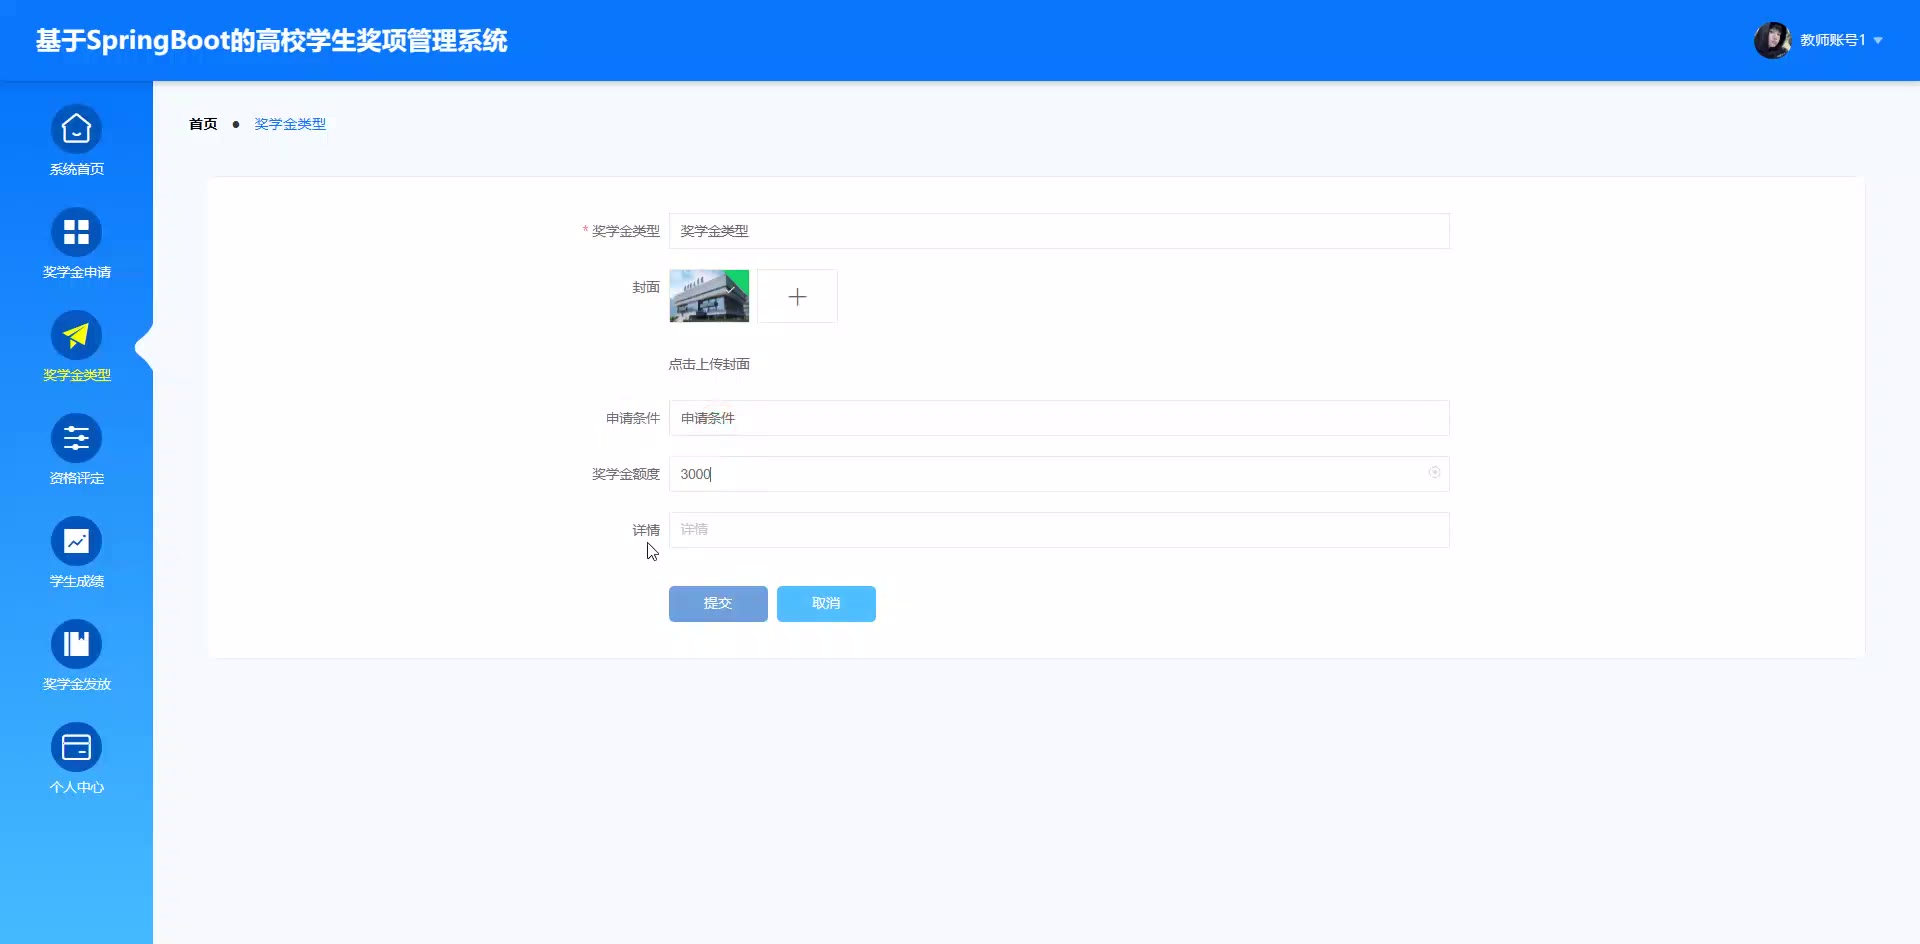Screen dimensions: 1920x944
Task: Open the 系统首页 home icon
Action: click(x=76, y=130)
